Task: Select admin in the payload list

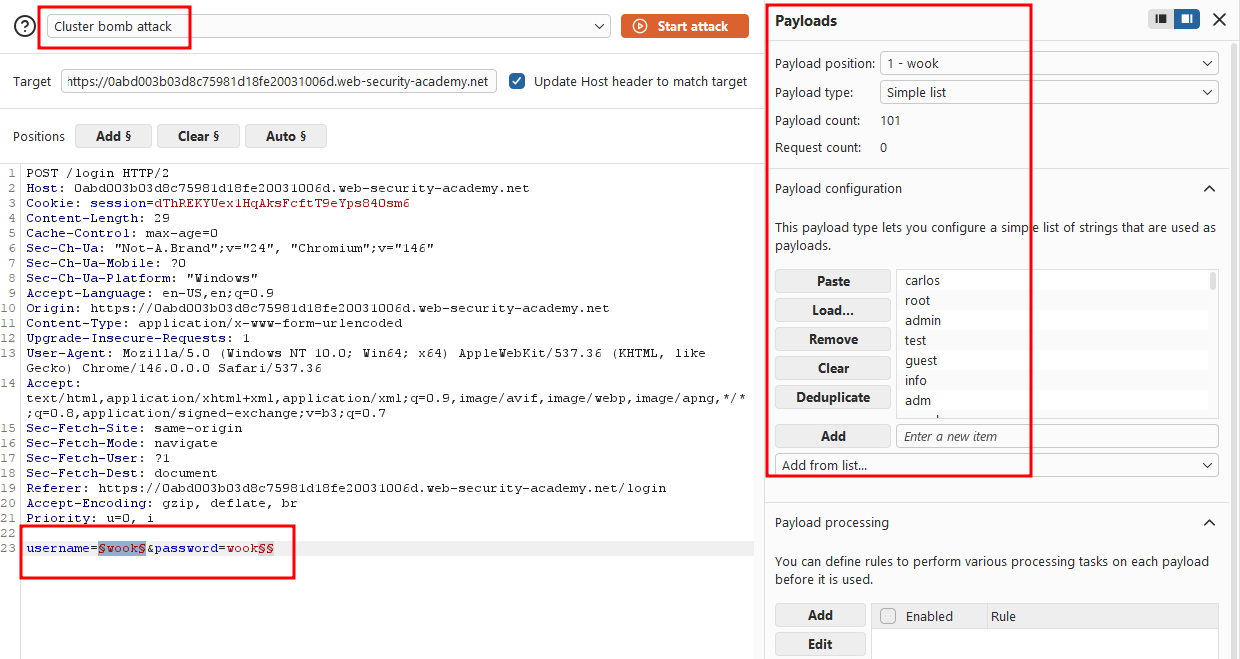Action: [1052, 321]
